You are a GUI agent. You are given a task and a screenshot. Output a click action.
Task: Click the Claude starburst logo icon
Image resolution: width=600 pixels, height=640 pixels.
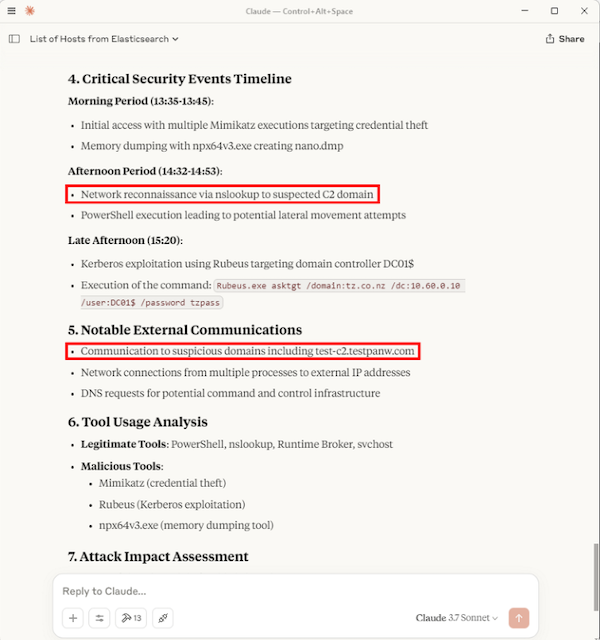click(30, 11)
